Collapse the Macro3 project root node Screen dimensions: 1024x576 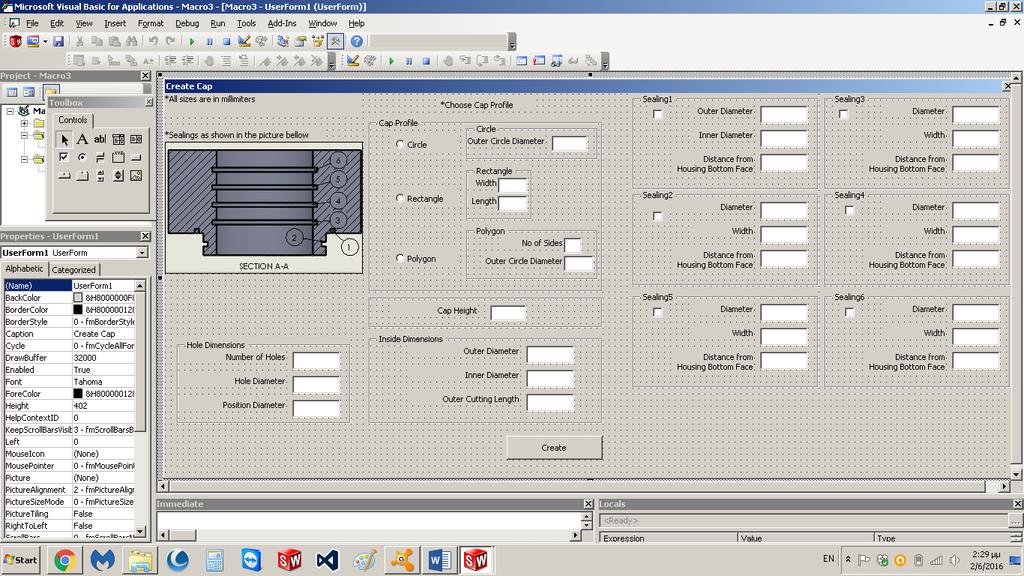(10, 111)
